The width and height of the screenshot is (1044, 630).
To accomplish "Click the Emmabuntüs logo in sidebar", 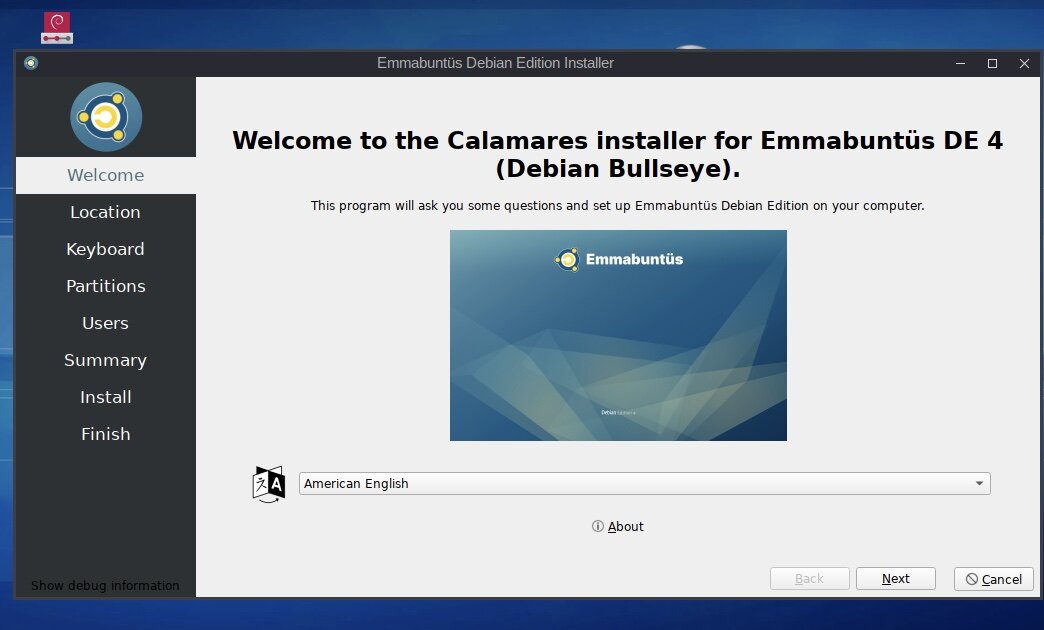I will point(106,117).
